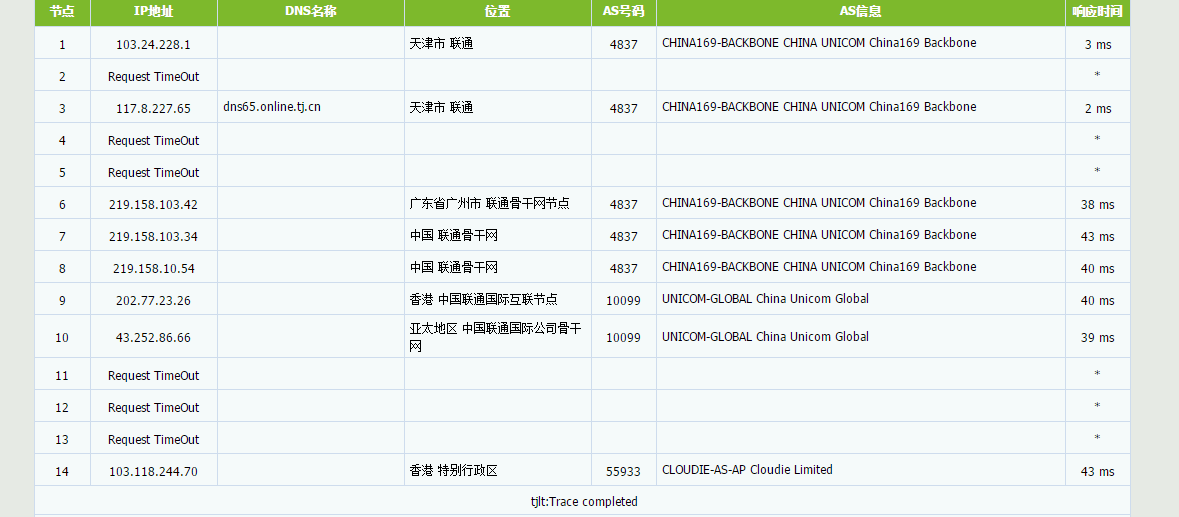Click Request TimeOut in node 2 row
The height and width of the screenshot is (517, 1179).
pyautogui.click(x=153, y=76)
